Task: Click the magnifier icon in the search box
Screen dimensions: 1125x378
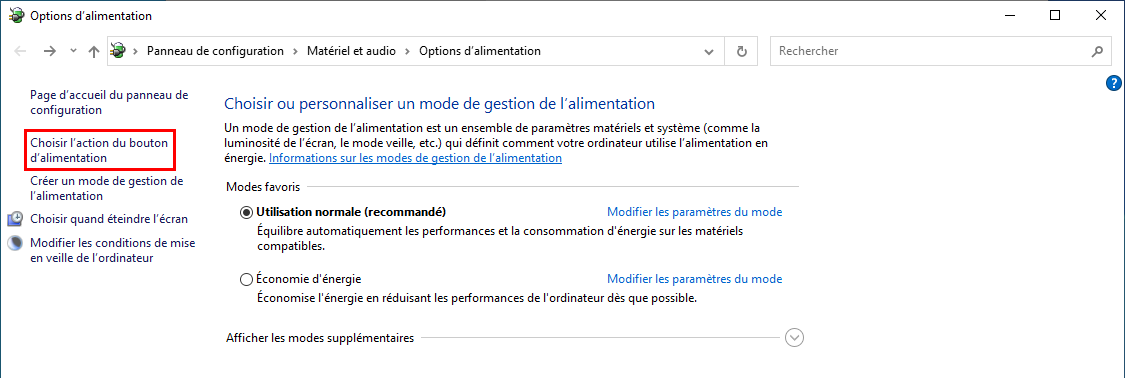Action: 1096,52
